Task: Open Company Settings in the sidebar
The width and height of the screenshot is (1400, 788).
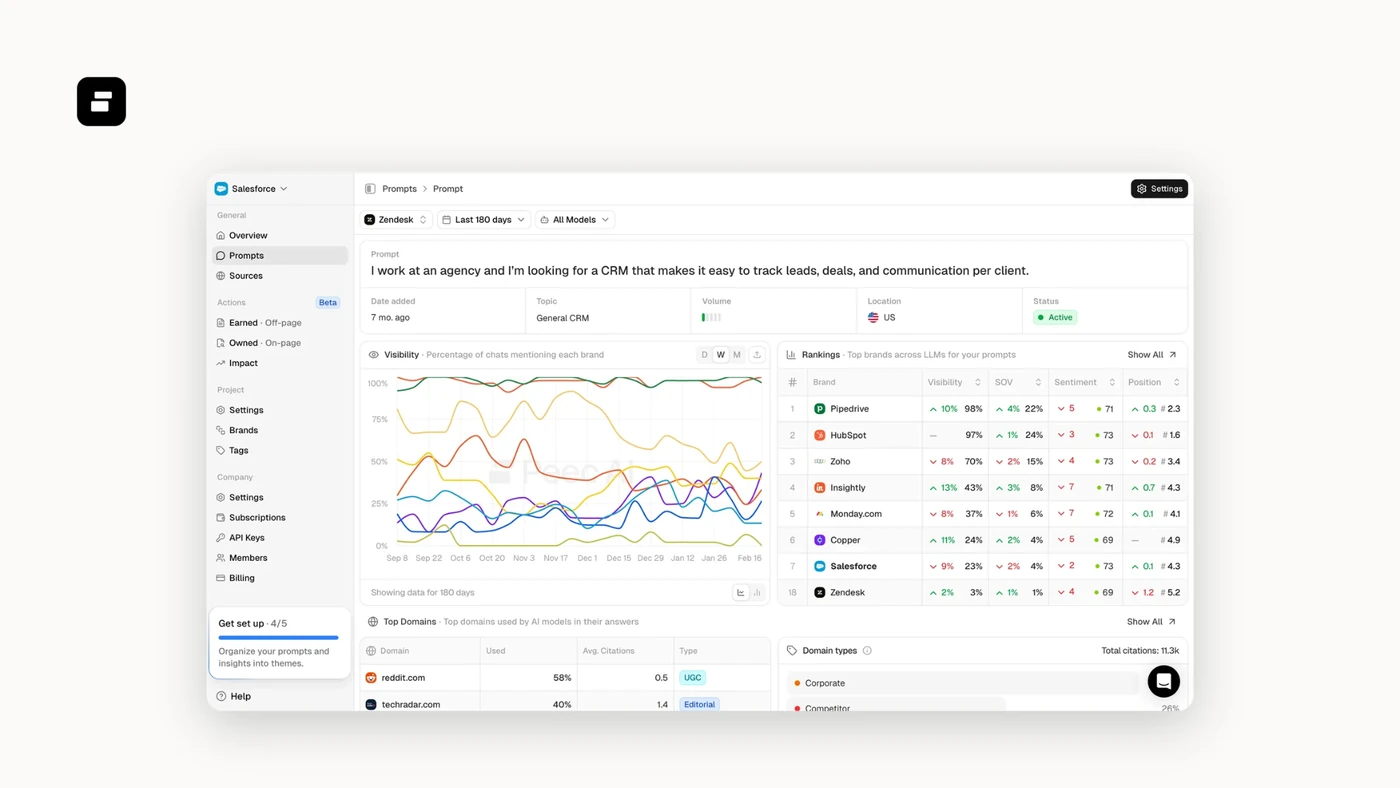Action: point(280,497)
